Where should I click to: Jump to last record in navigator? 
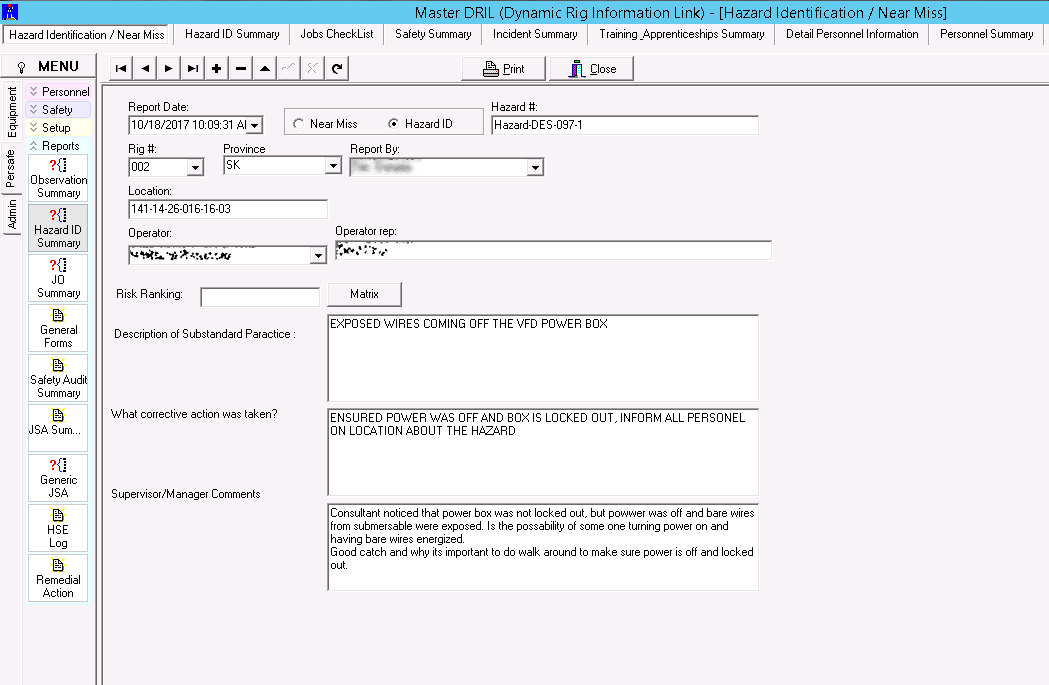pos(193,68)
